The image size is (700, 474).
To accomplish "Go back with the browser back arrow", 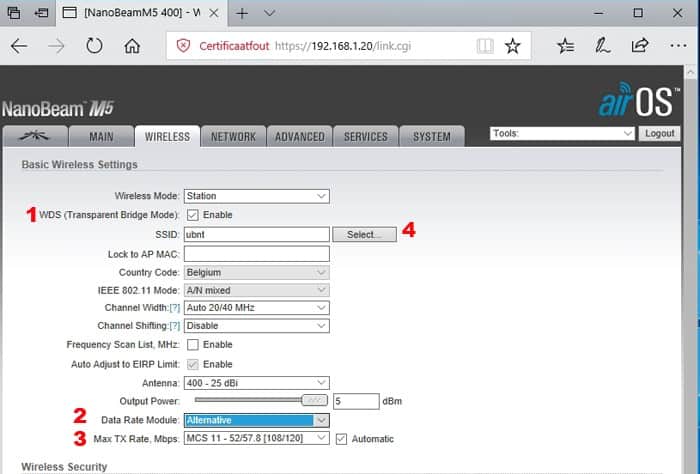I will (19, 46).
